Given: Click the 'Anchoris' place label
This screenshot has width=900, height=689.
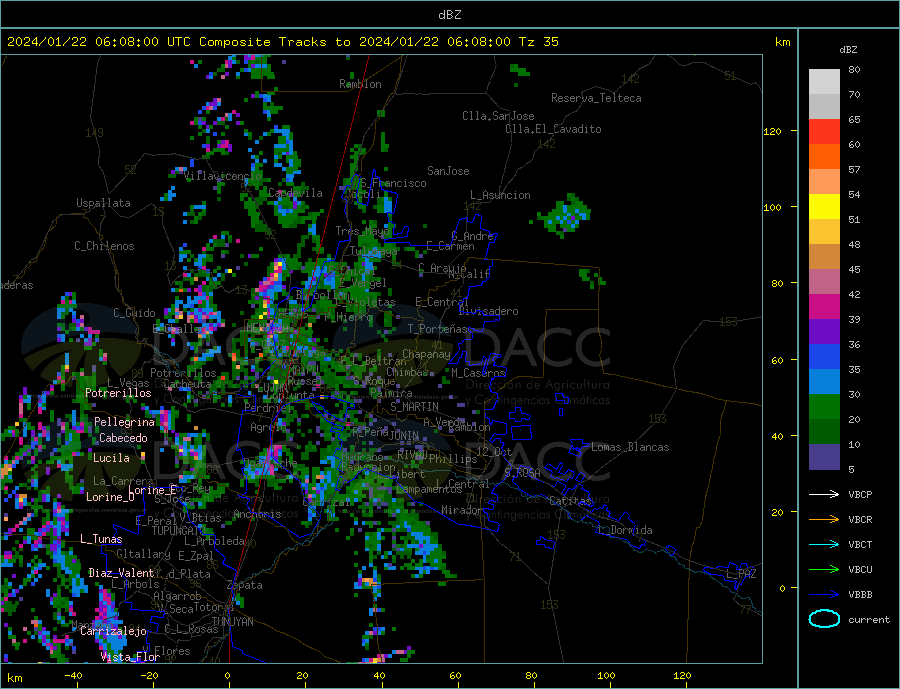Looking at the screenshot, I should point(257,514).
